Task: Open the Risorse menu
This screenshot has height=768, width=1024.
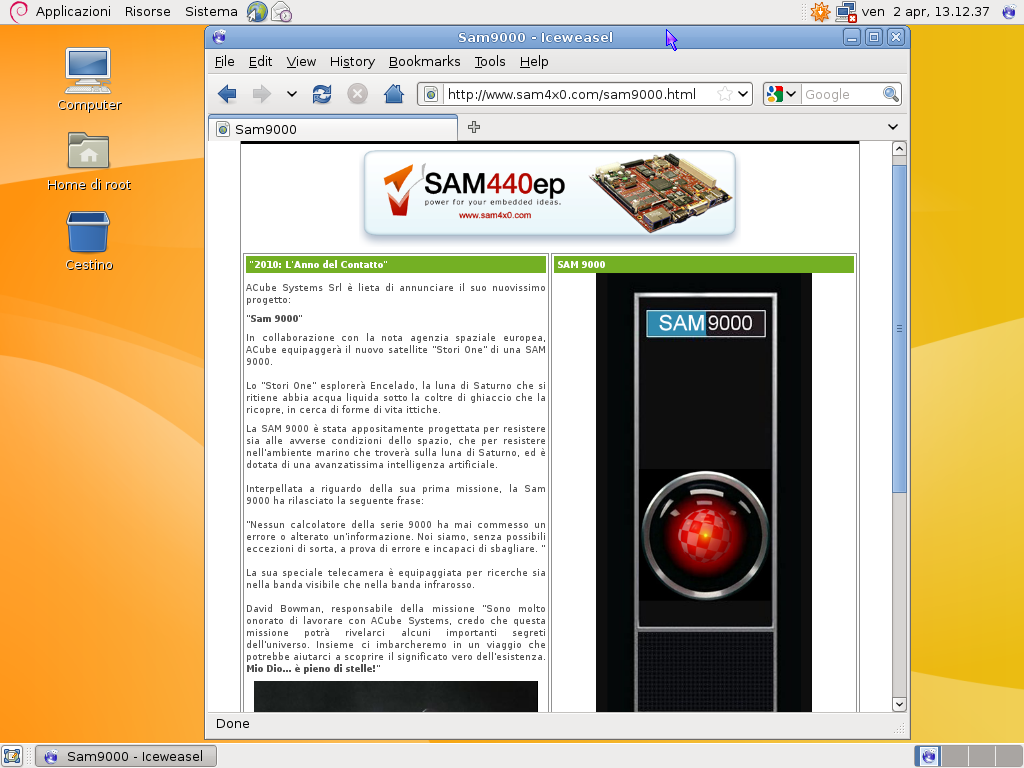Action: click(148, 11)
